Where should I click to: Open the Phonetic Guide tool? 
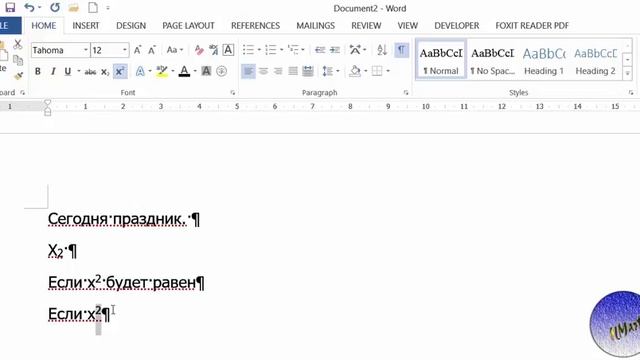(x=213, y=50)
